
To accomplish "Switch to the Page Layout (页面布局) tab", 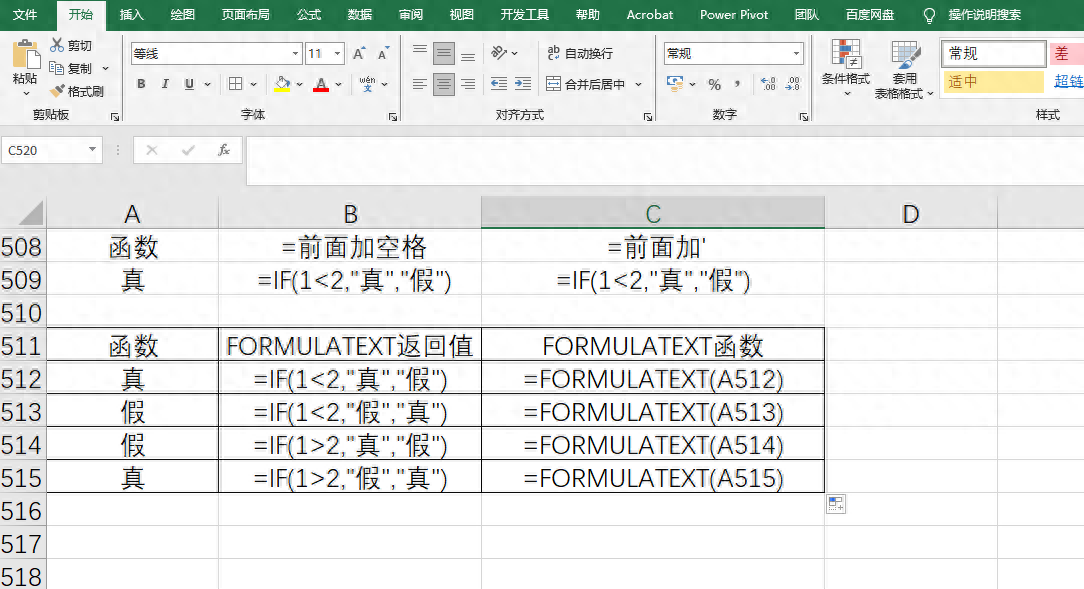I will tap(245, 15).
